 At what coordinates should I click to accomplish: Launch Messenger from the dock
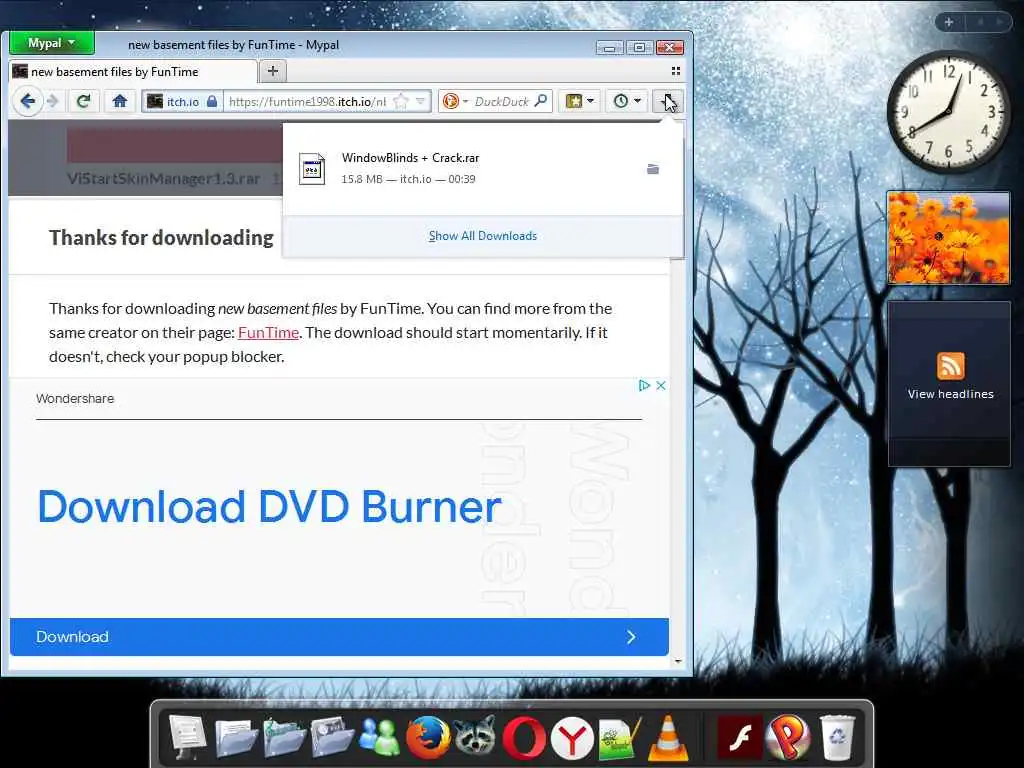(380, 738)
